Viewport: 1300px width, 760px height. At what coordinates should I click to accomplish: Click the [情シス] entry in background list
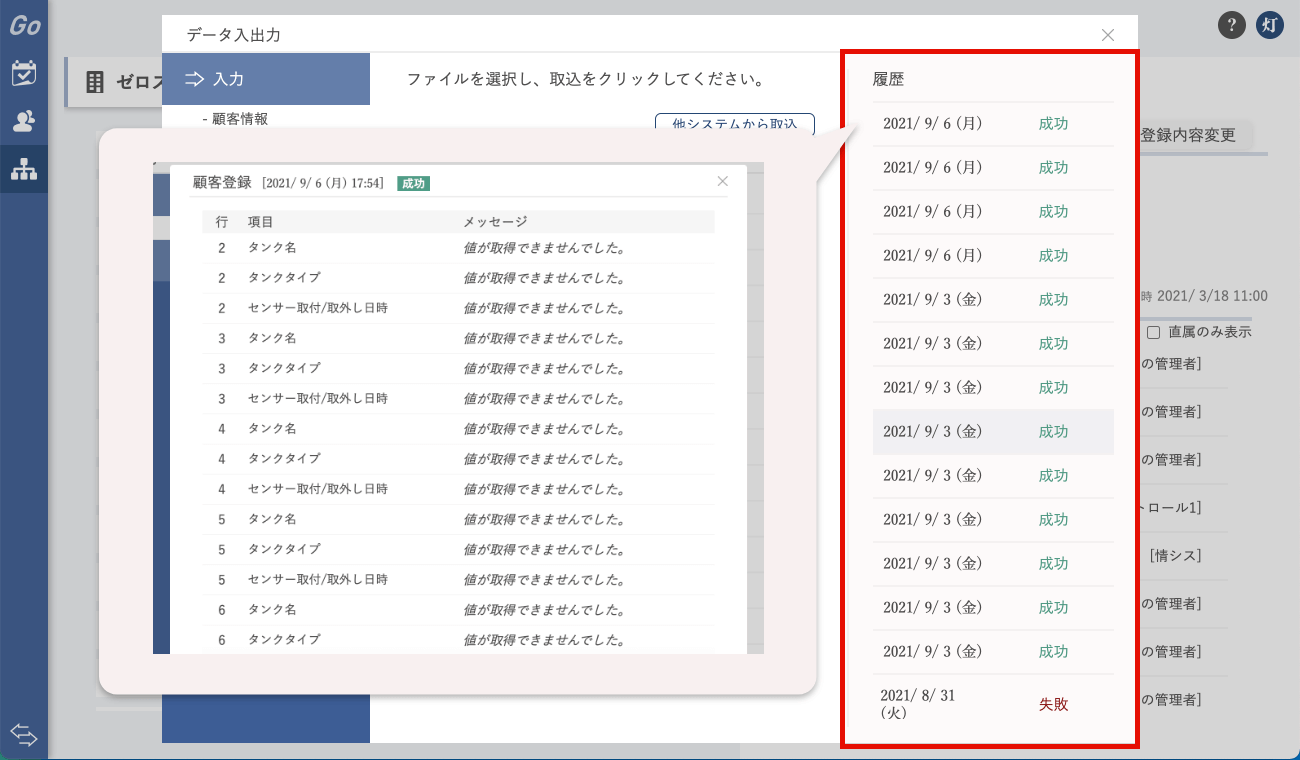coord(1175,556)
